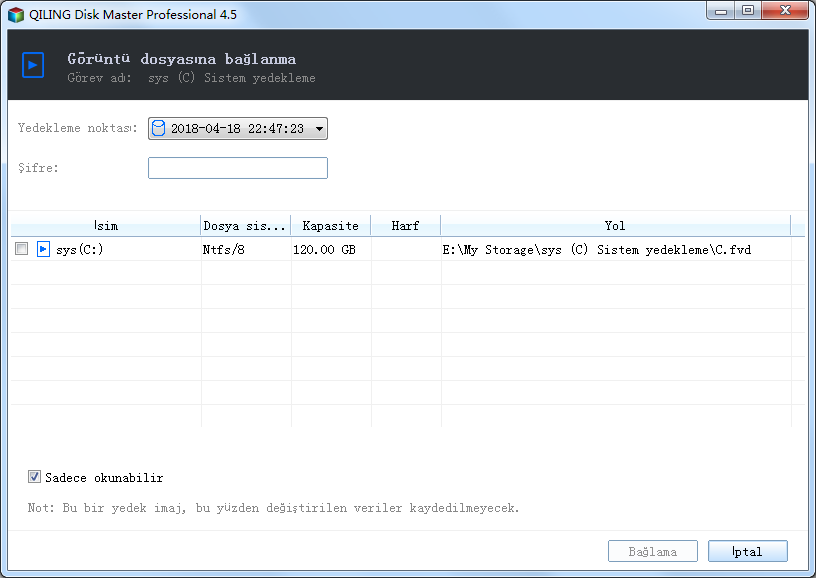The height and width of the screenshot is (578, 816).
Task: Minimize the QILING Disk Master window
Action: coord(721,10)
